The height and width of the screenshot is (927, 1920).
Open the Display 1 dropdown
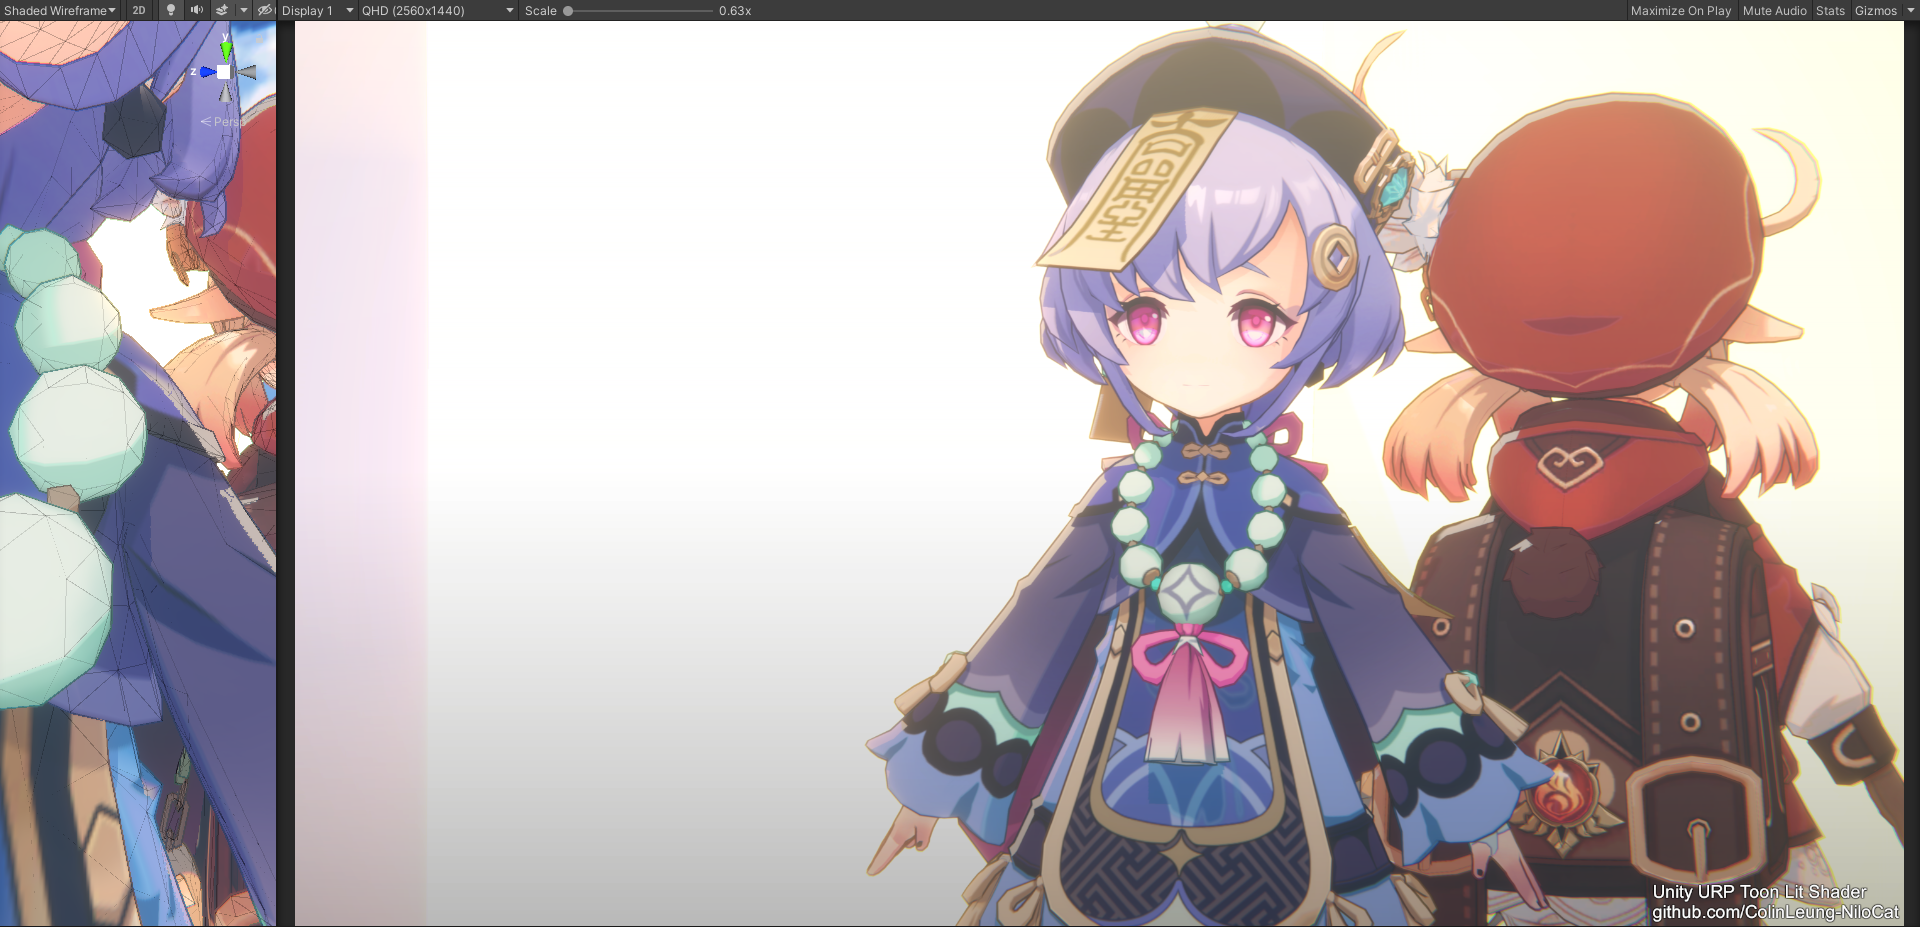317,10
